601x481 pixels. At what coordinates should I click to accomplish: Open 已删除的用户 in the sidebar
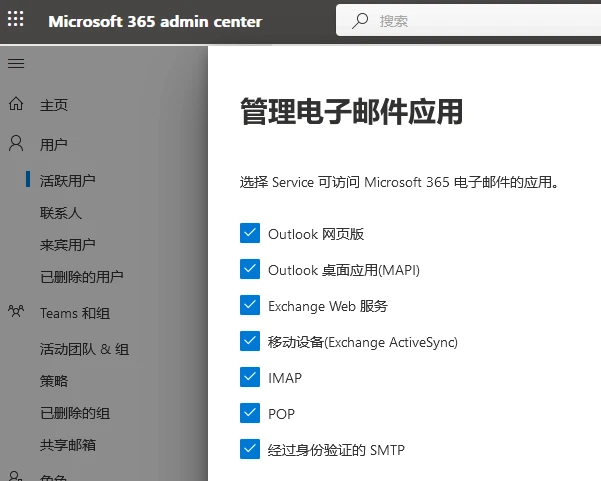(82, 277)
